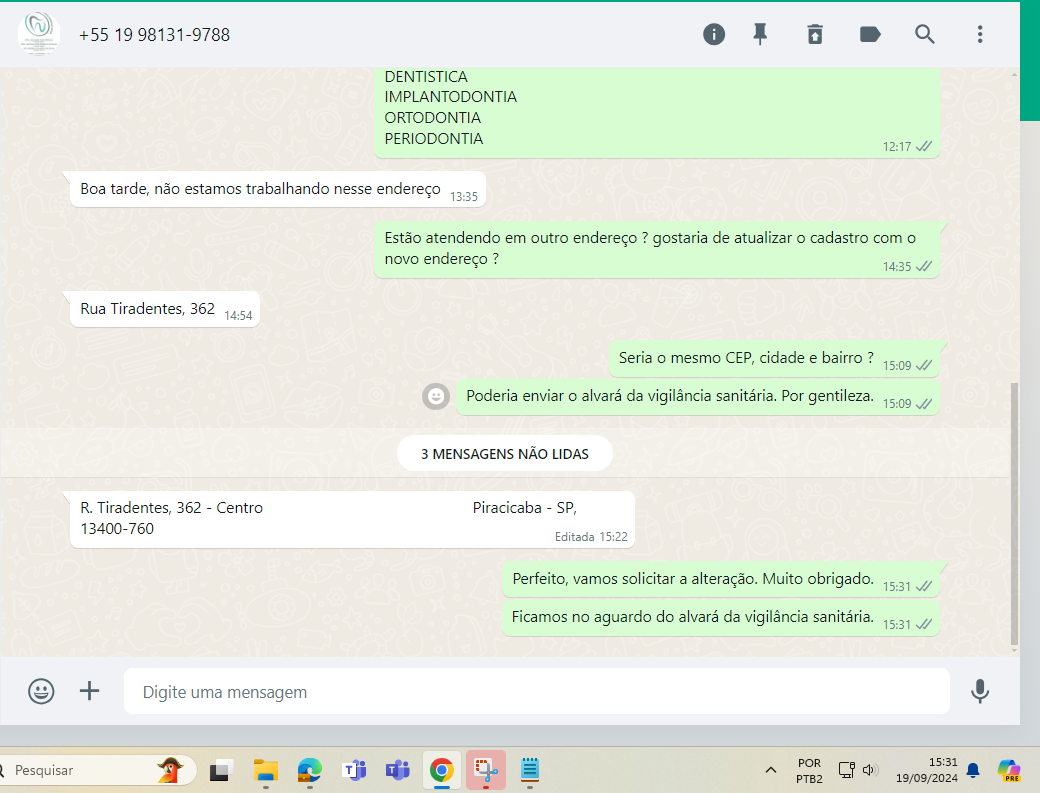Open the emoji picker beside message box
This screenshot has height=793, width=1040.
[x=41, y=691]
